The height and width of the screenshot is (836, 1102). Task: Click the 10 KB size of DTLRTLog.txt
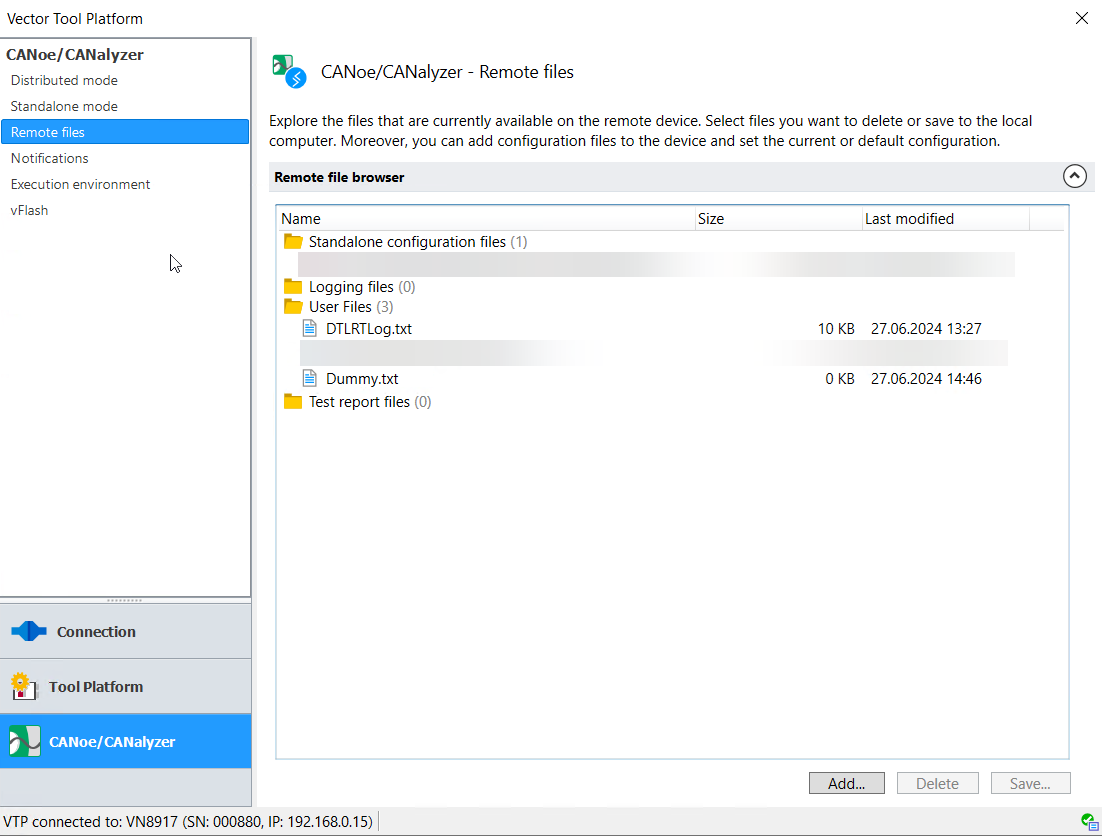(836, 329)
